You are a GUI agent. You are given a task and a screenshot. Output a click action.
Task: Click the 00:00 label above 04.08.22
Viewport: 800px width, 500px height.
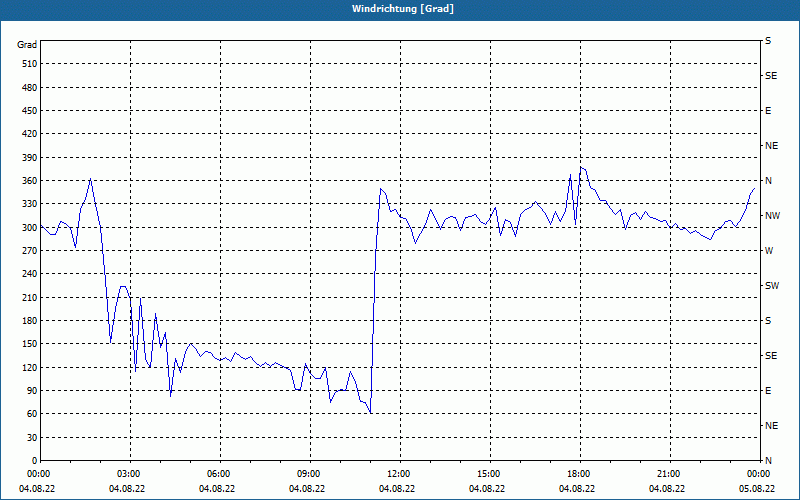pyautogui.click(x=37, y=474)
